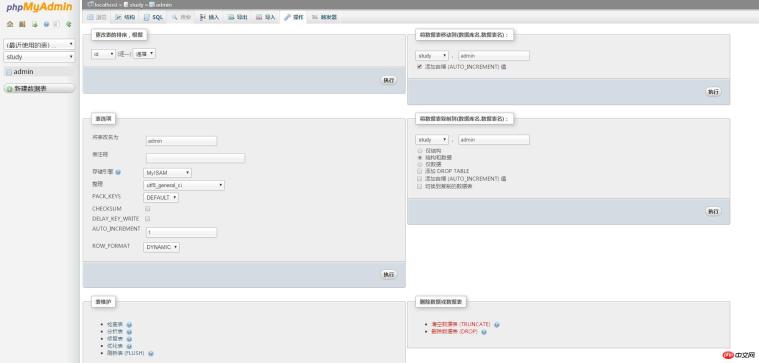Image resolution: width=759 pixels, height=363 pixels.
Task: Open the utf8_general_ci collation dropdown
Action: (184, 185)
